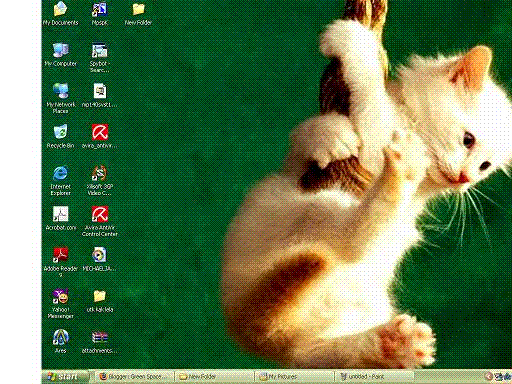Select the Spybot Search icon
Image resolution: width=512 pixels, height=384 pixels.
(x=99, y=57)
